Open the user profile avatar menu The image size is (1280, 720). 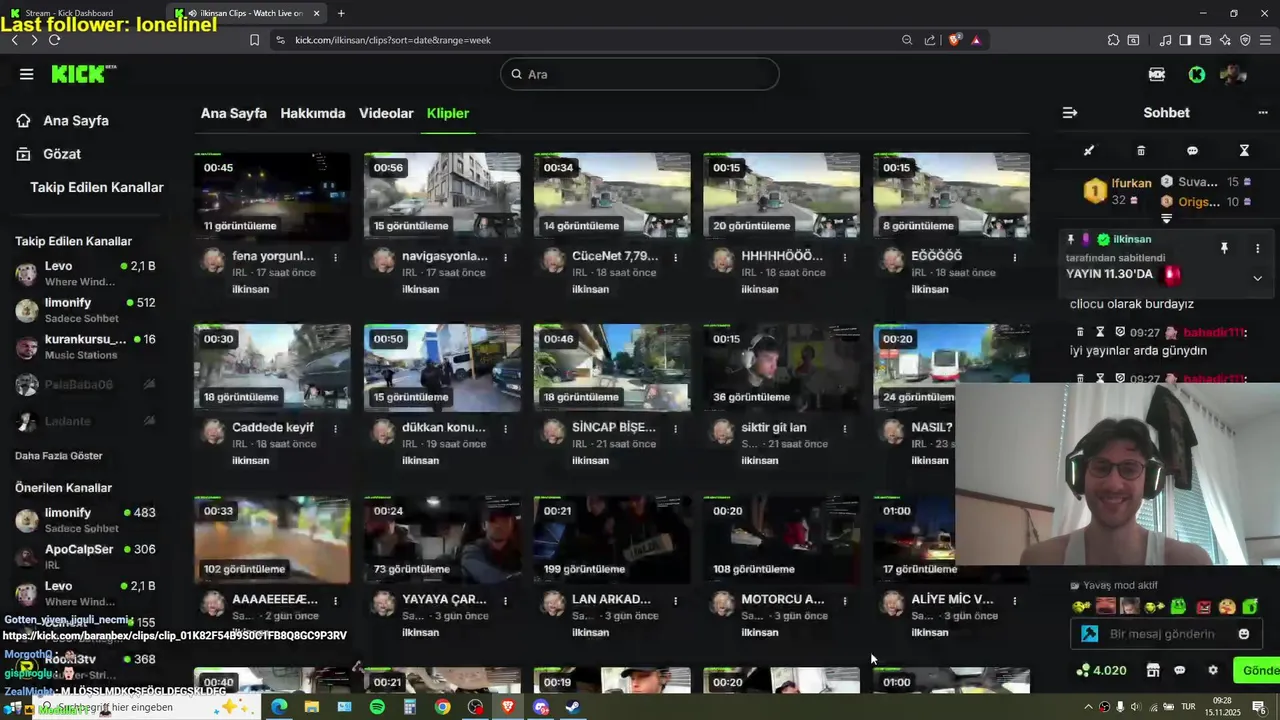[1233, 74]
